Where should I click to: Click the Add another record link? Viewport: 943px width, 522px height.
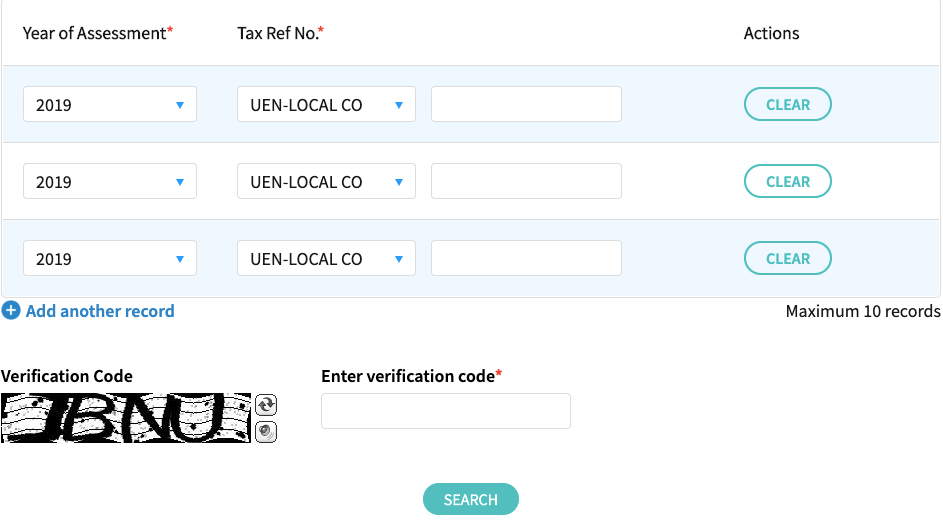pos(100,311)
